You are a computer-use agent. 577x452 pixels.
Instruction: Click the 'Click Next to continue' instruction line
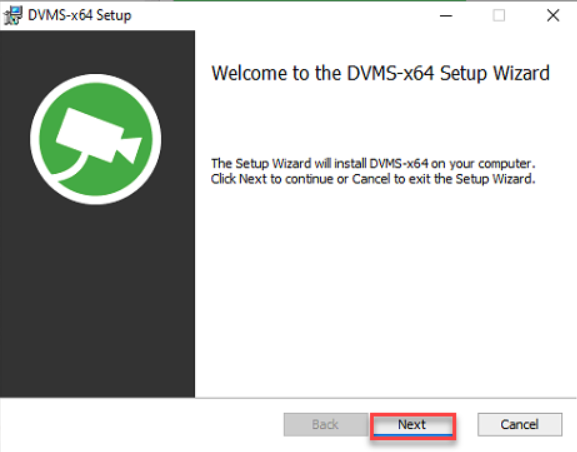pos(373,179)
